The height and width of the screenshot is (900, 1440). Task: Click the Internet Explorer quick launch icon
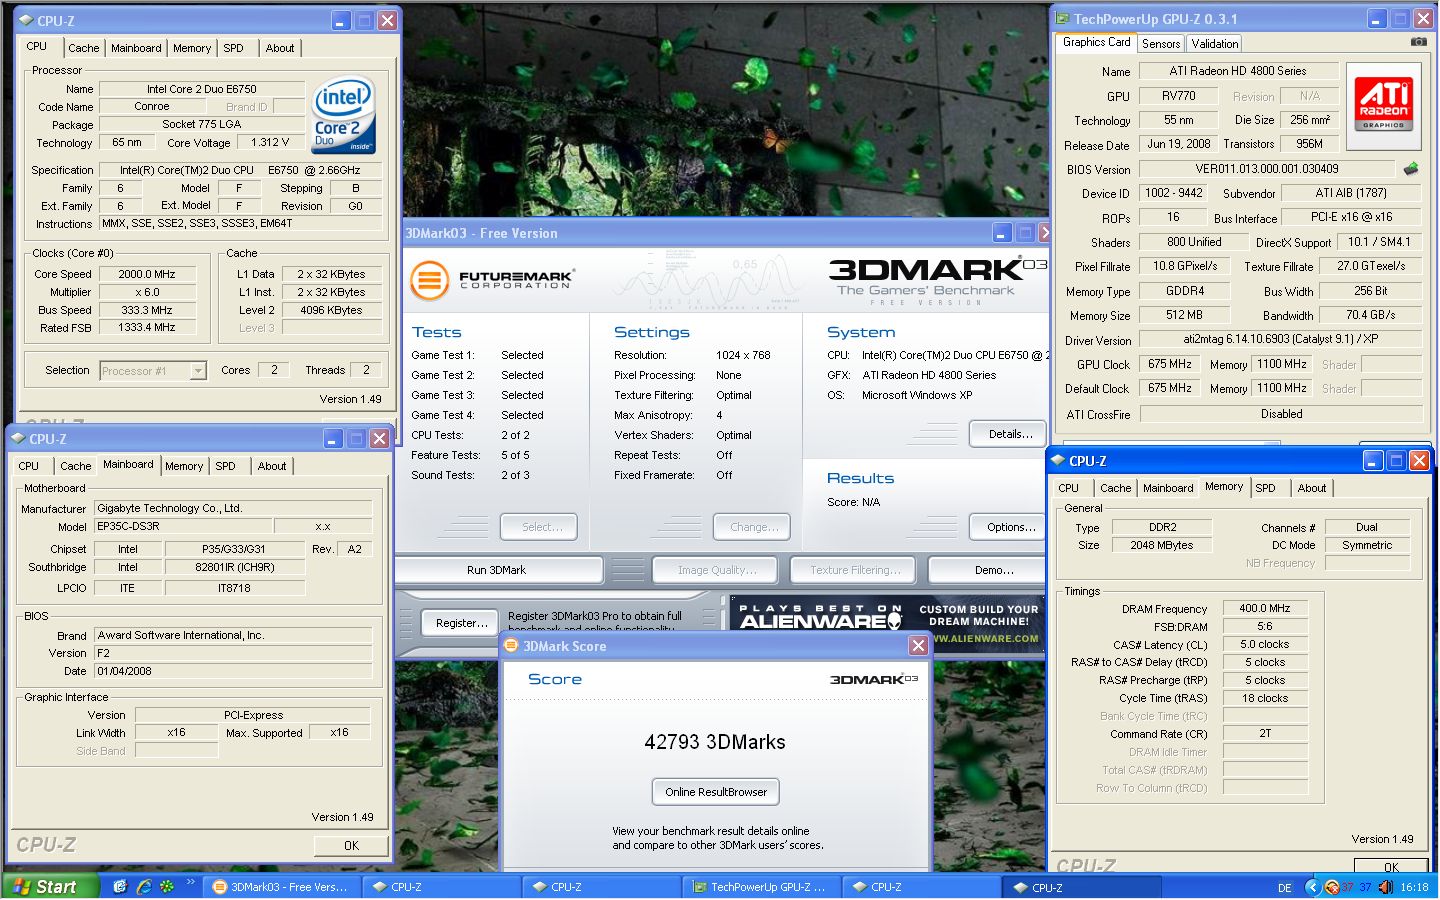144,887
